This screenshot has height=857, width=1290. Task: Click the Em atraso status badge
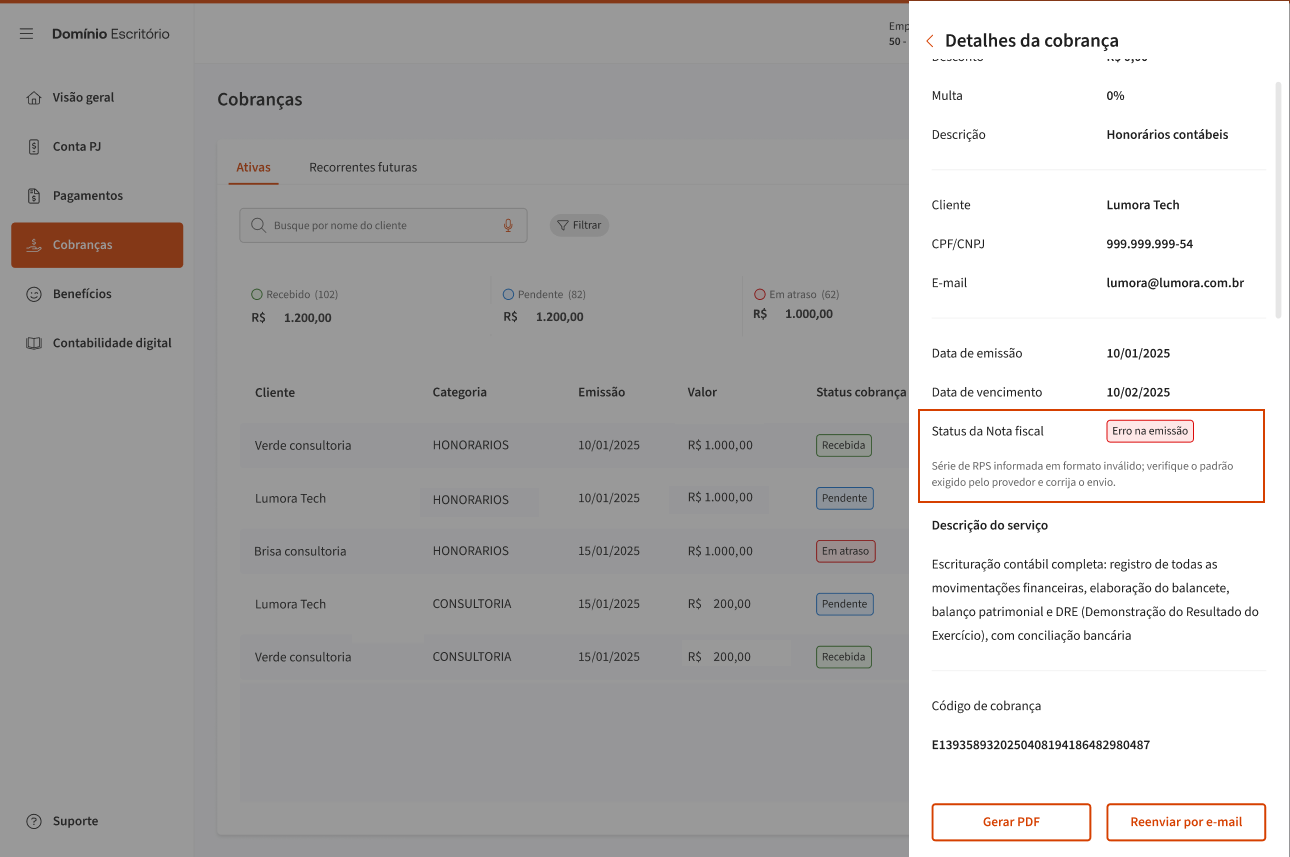845,551
